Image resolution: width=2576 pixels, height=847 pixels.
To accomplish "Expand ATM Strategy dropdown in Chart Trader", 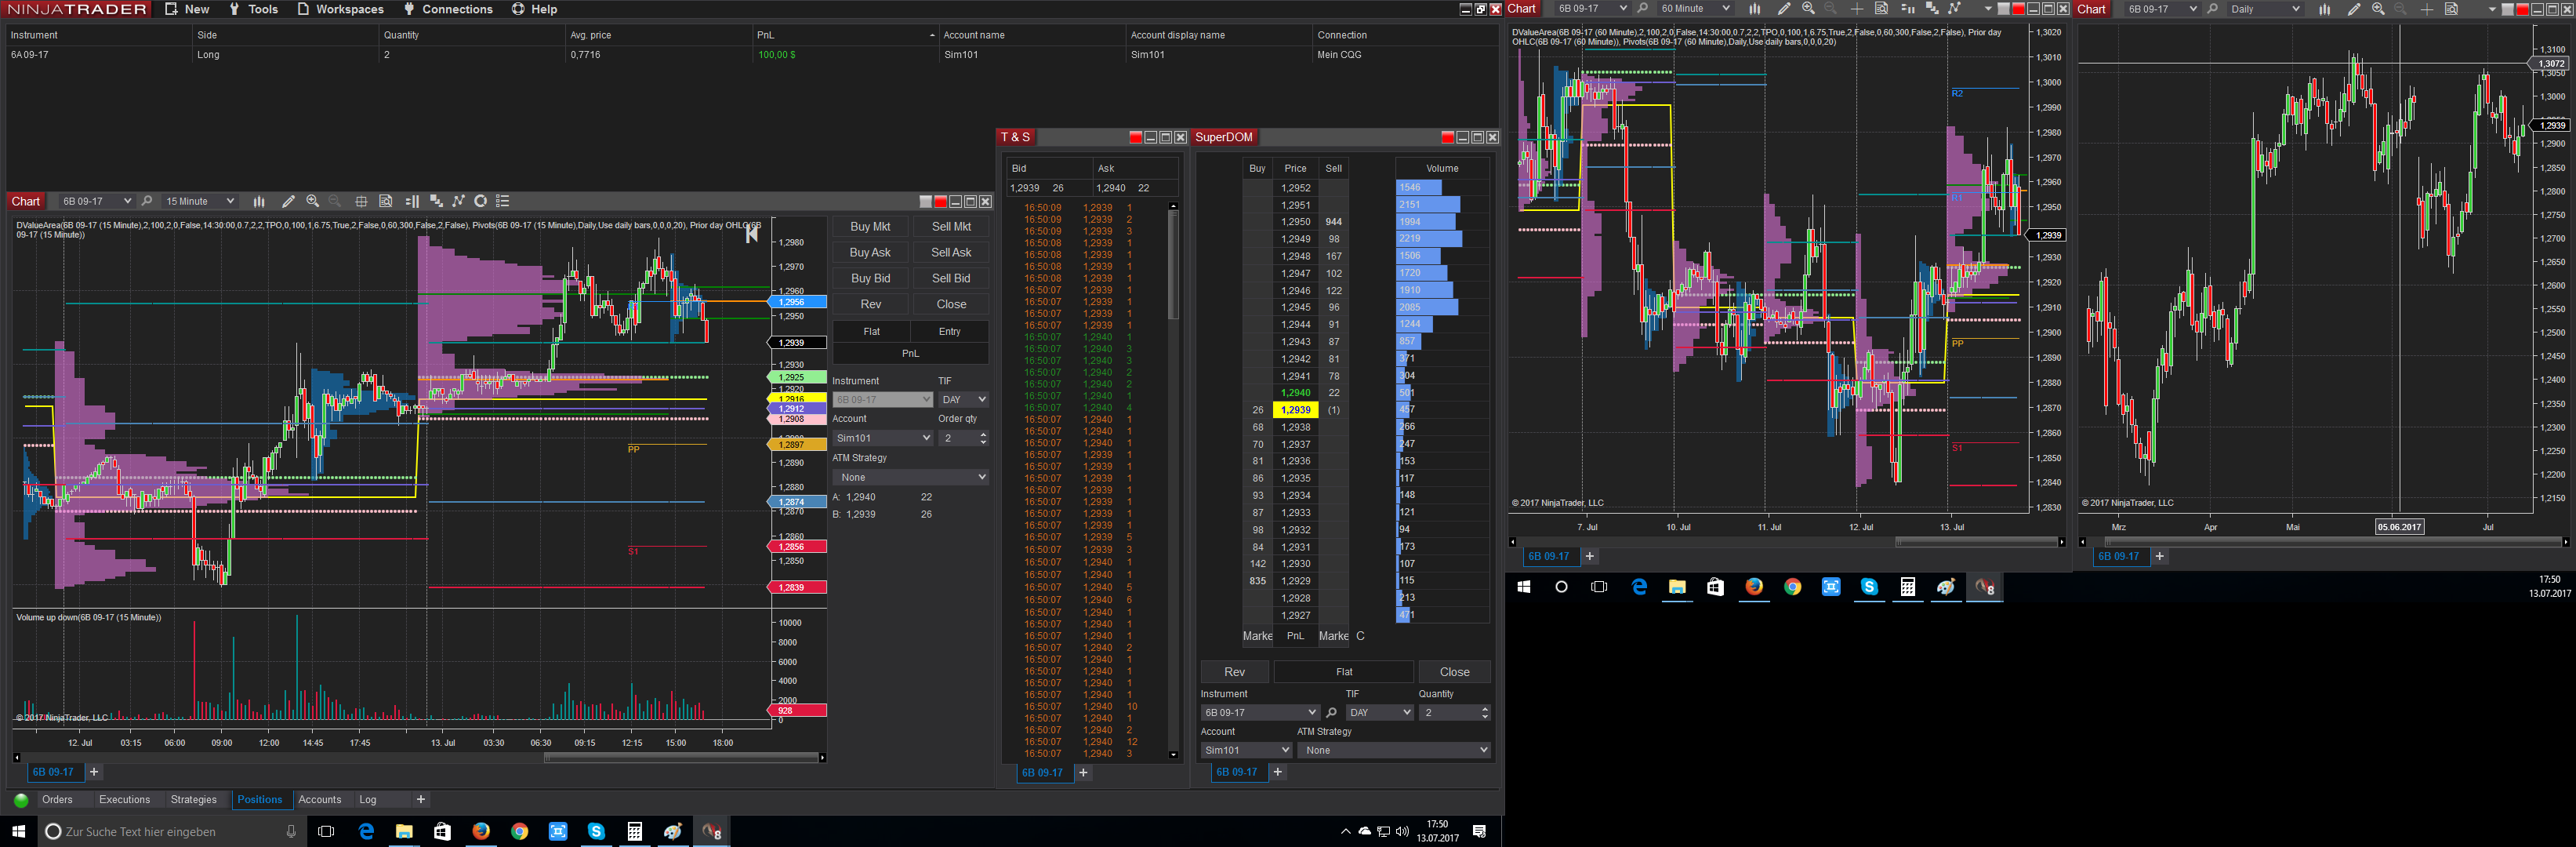I will [910, 477].
